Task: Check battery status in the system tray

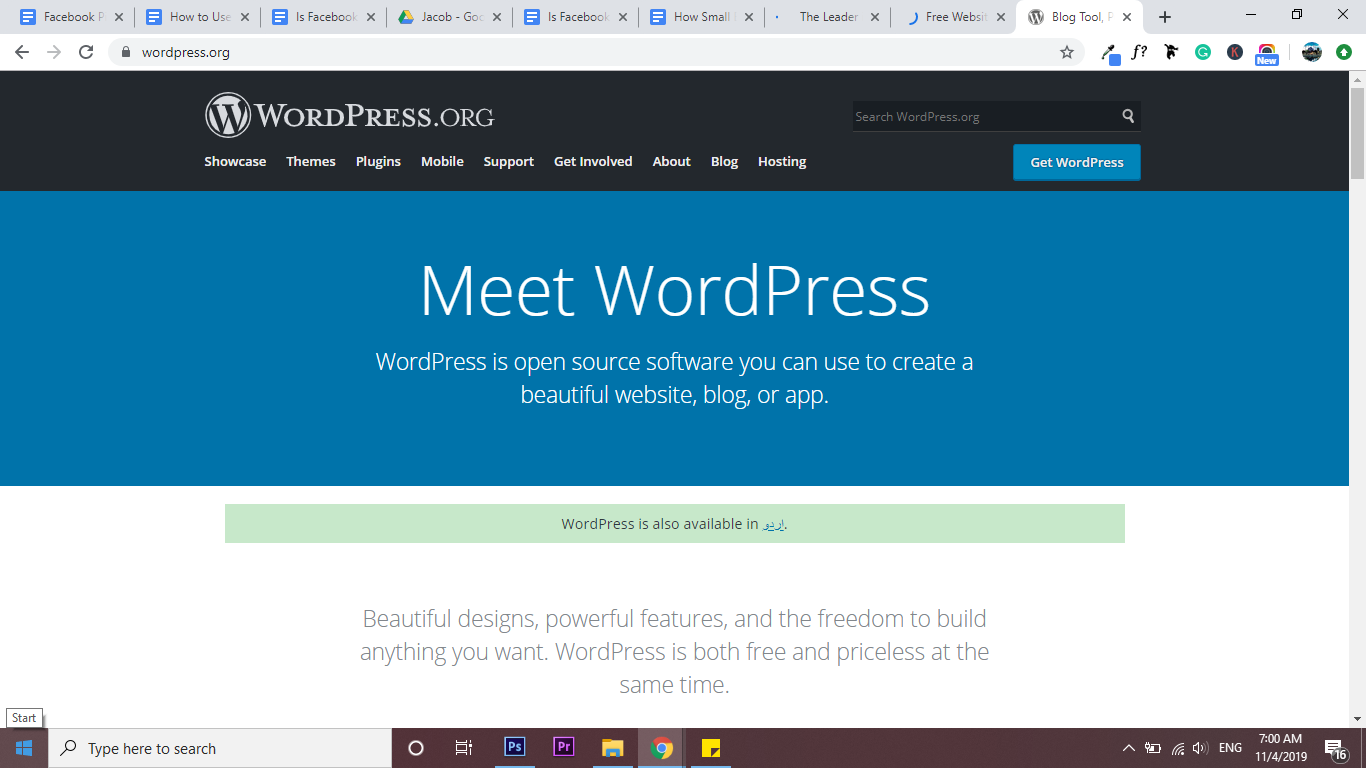Action: tap(1153, 748)
